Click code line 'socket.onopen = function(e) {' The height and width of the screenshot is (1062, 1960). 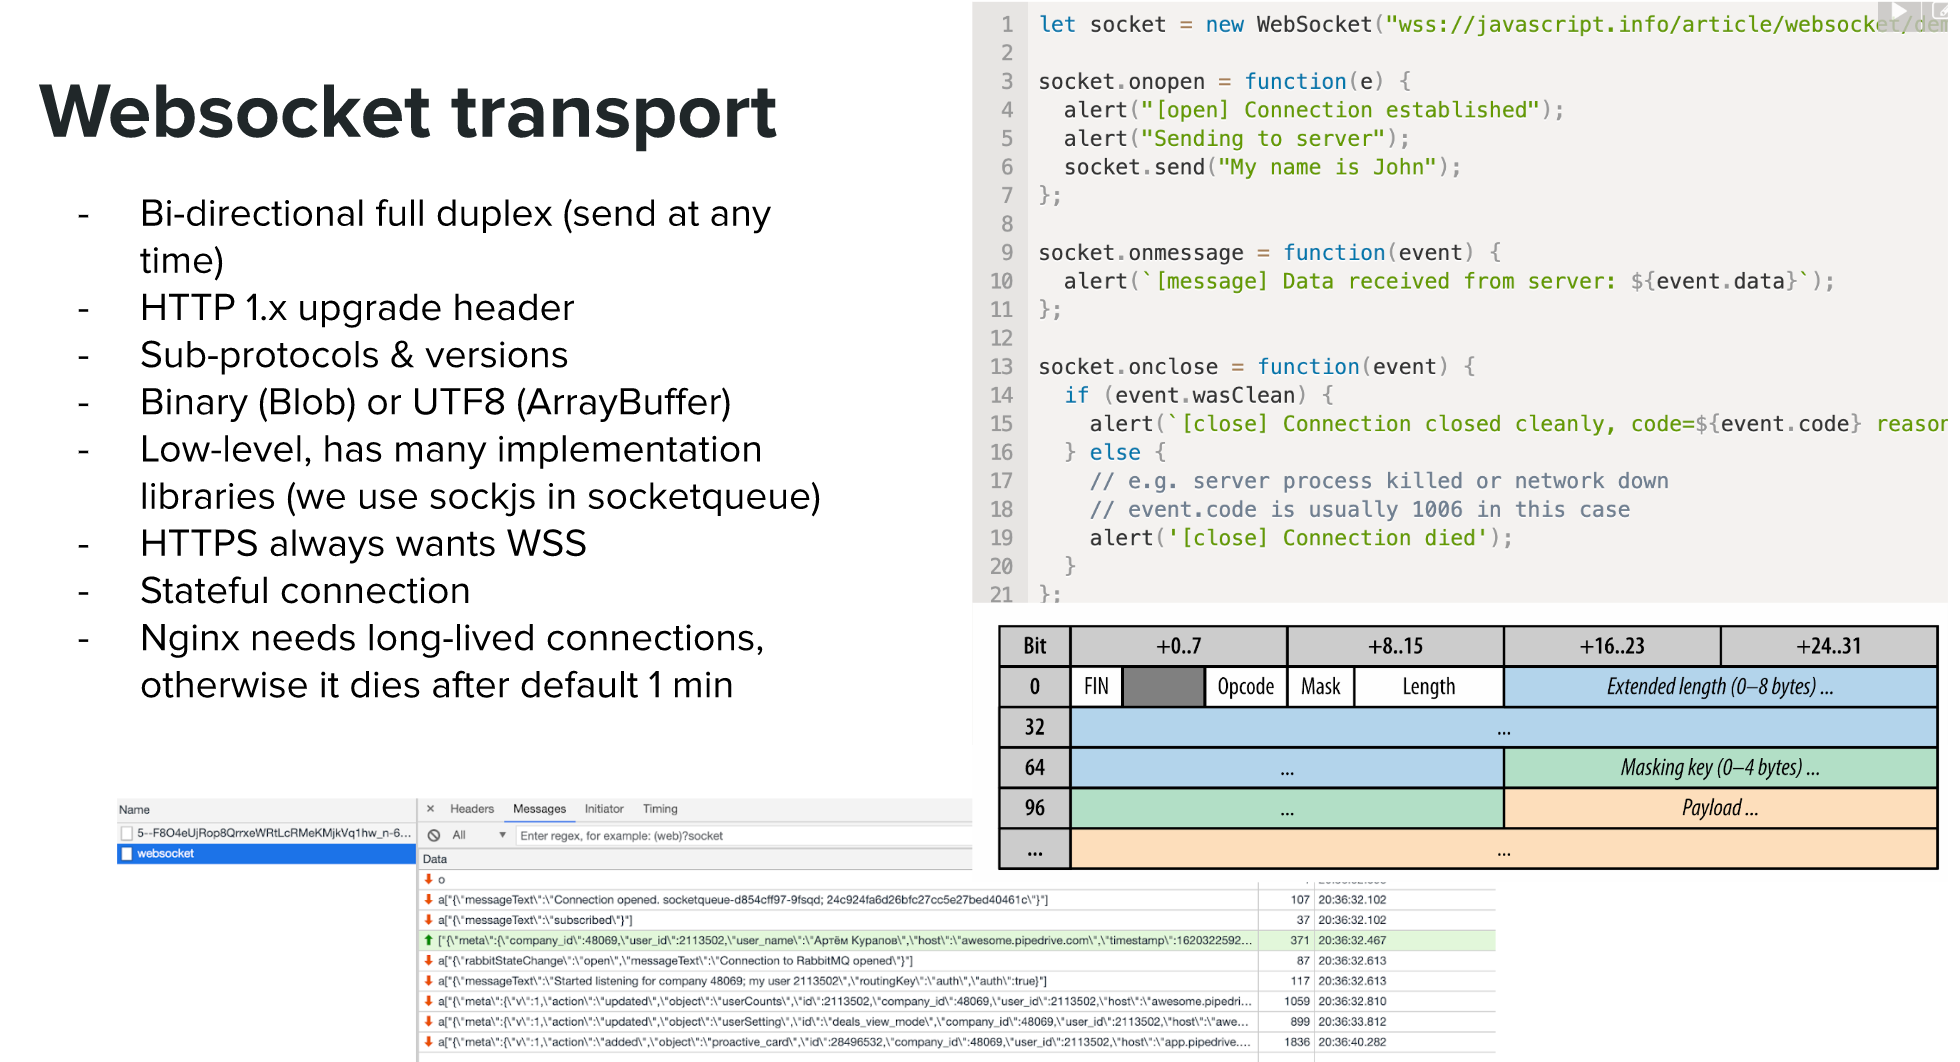click(1224, 81)
